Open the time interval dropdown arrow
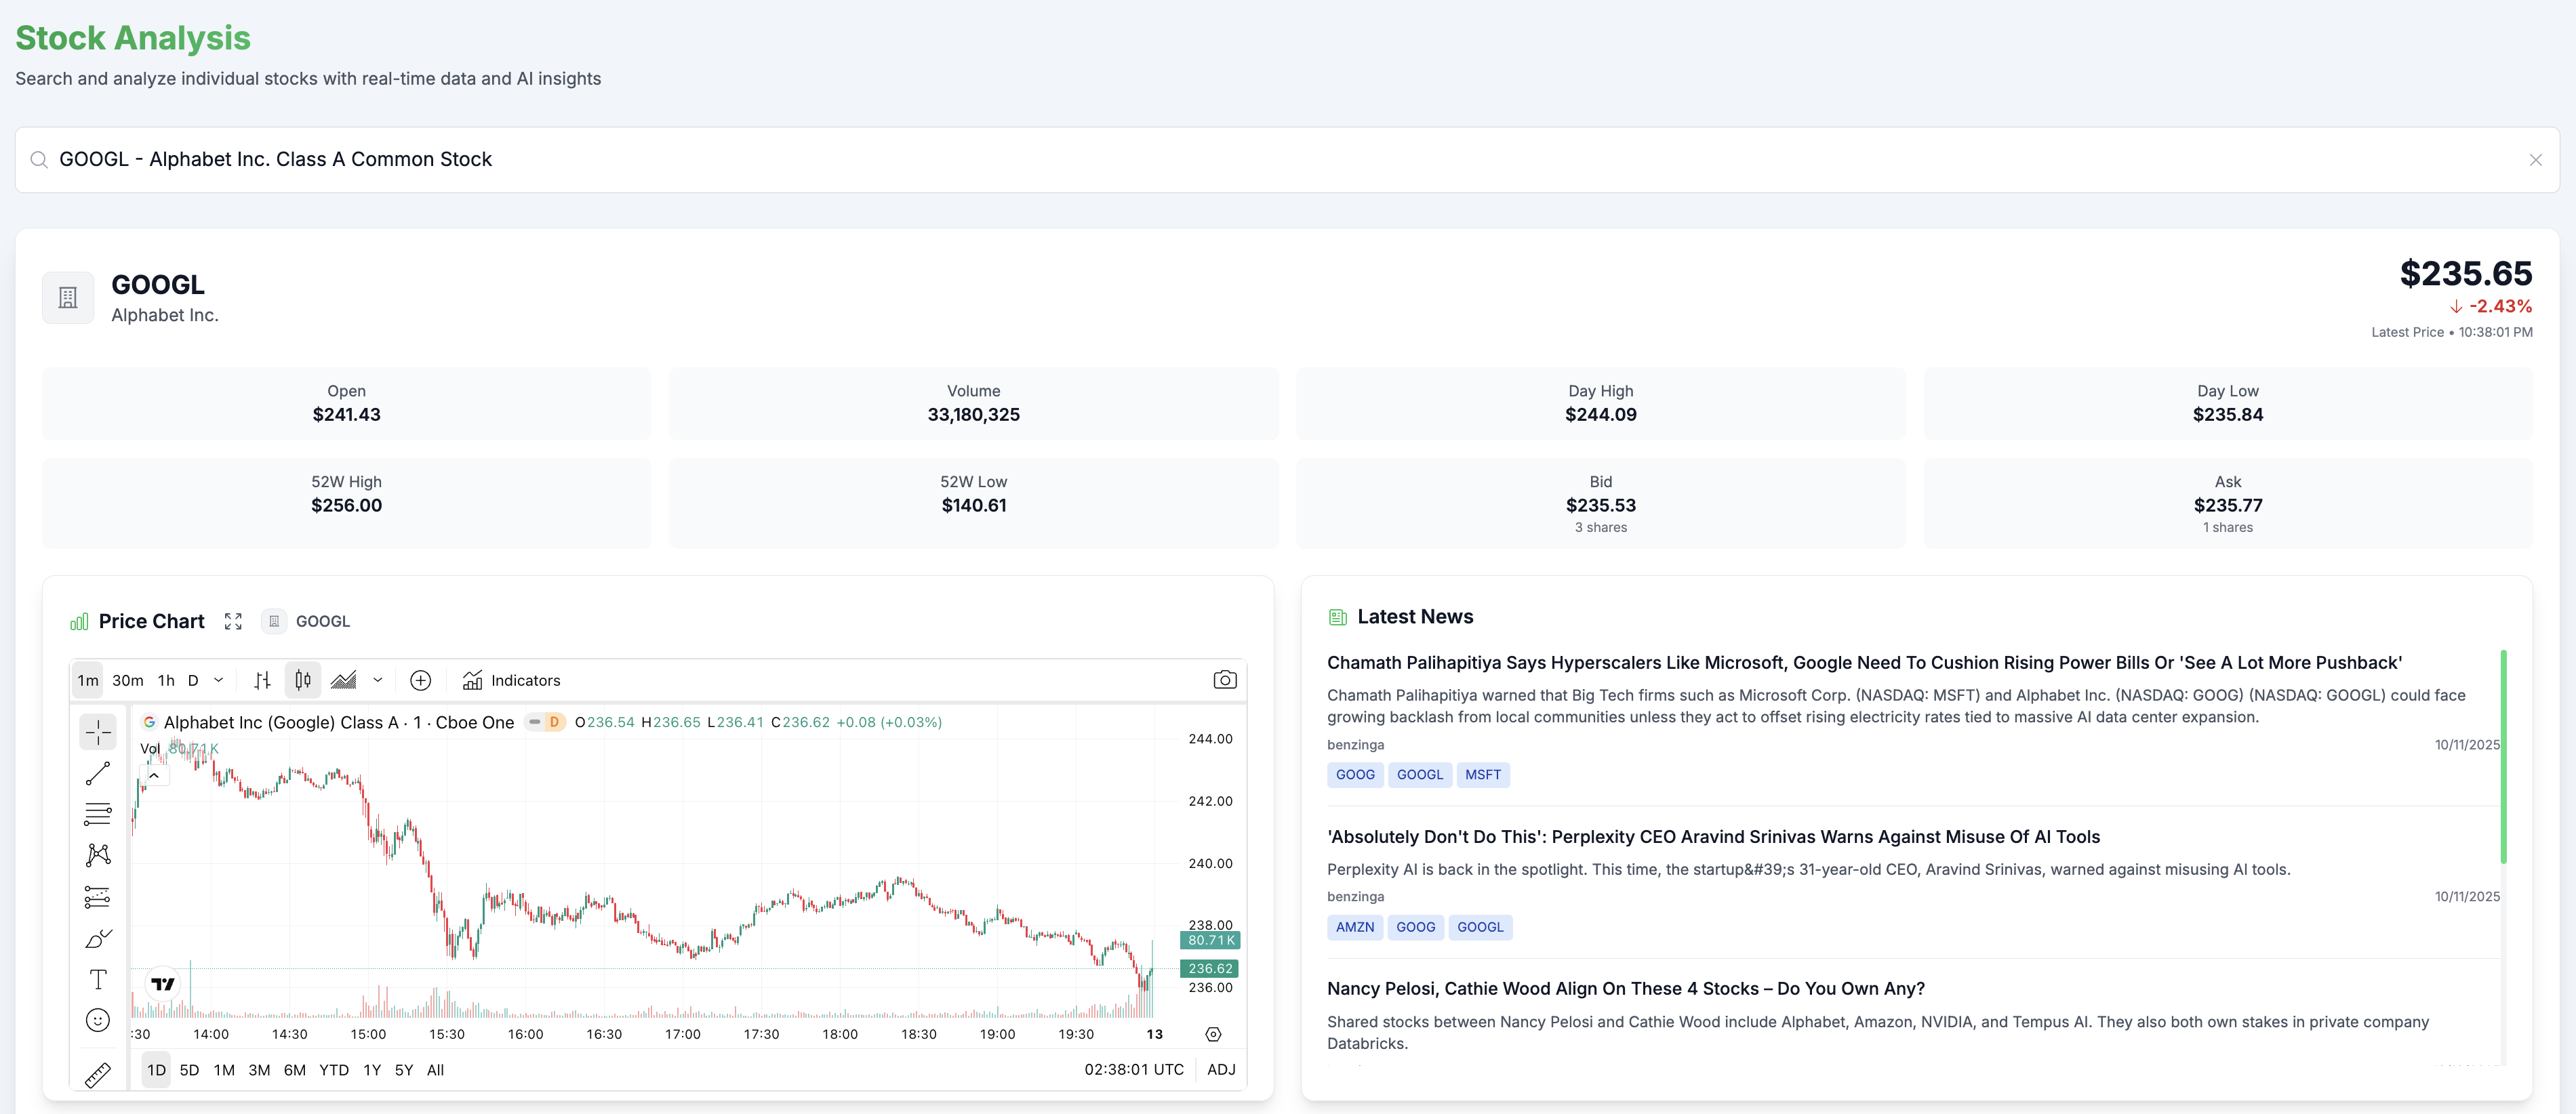Viewport: 2576px width, 1114px height. tap(219, 680)
